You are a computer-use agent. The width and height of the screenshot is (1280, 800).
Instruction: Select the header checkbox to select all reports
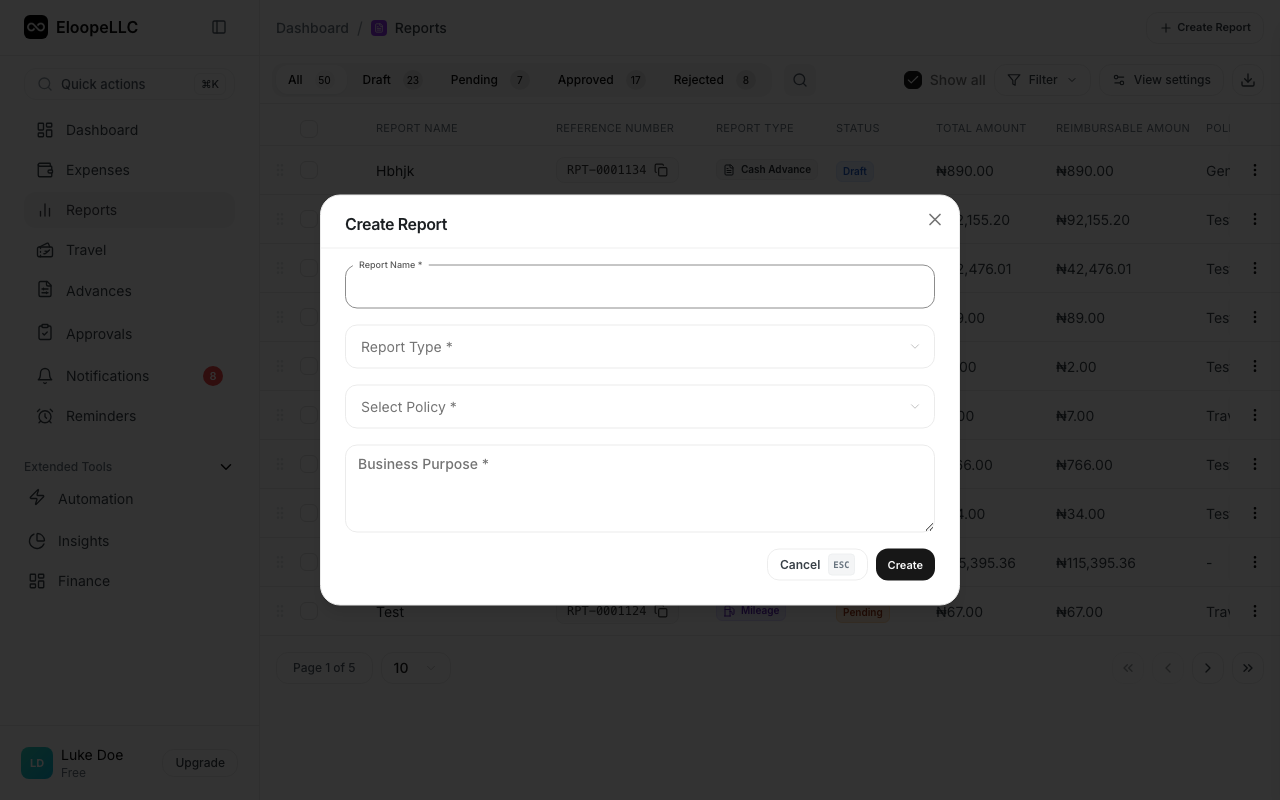(309, 128)
